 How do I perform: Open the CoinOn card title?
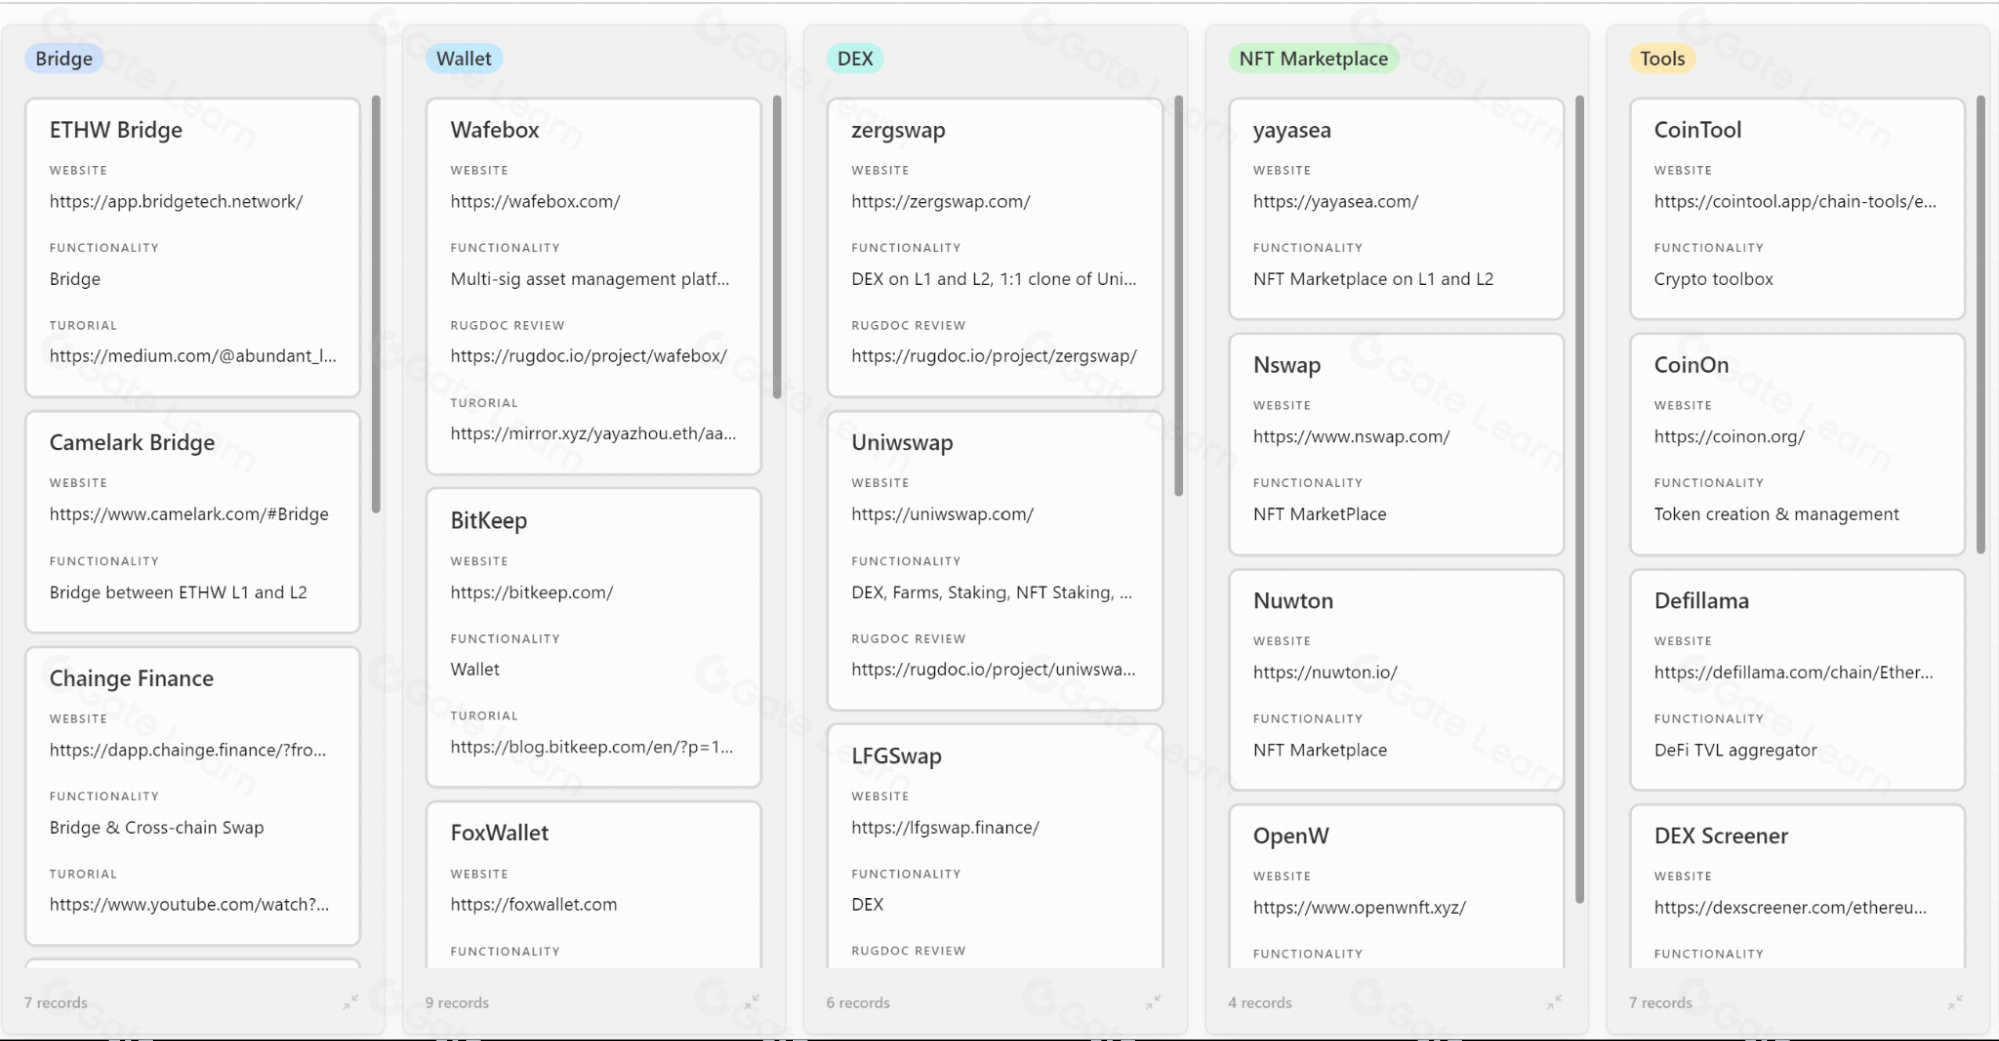click(x=1691, y=365)
